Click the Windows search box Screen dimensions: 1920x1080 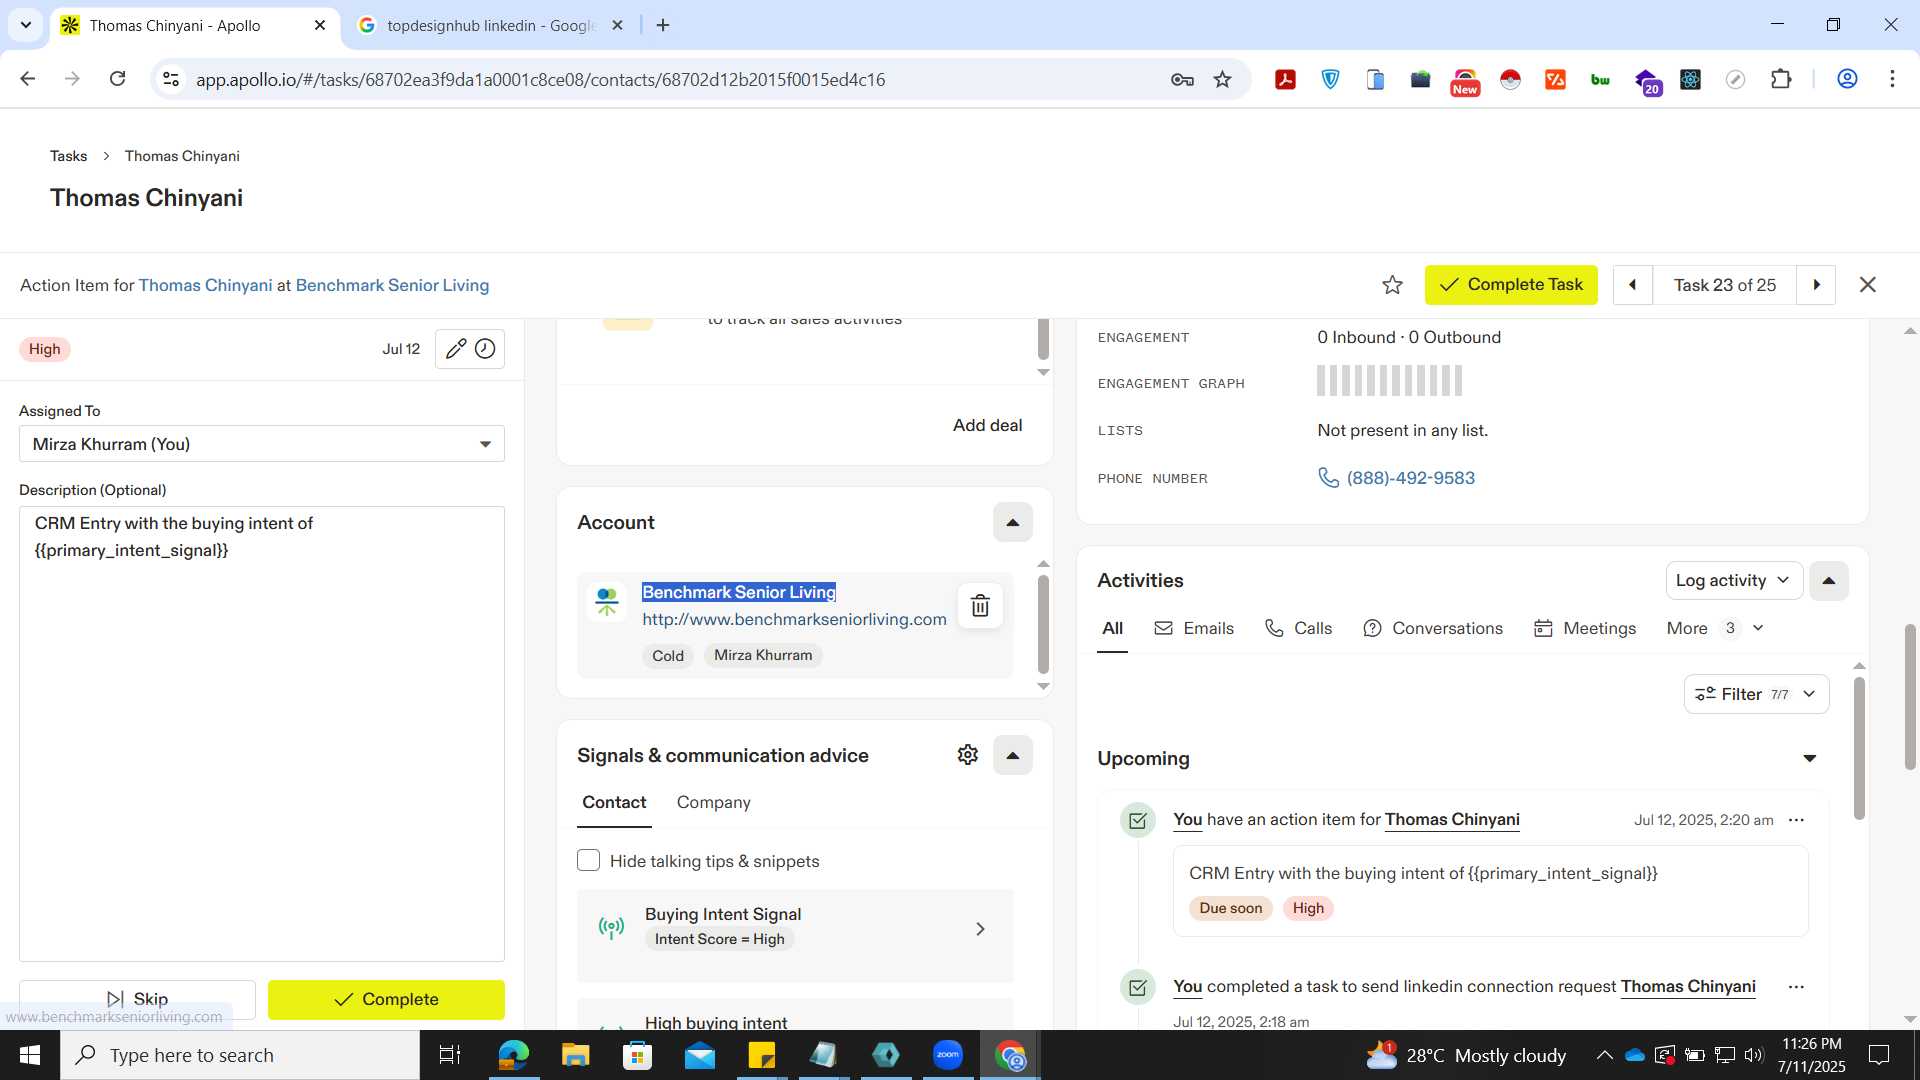click(240, 1055)
